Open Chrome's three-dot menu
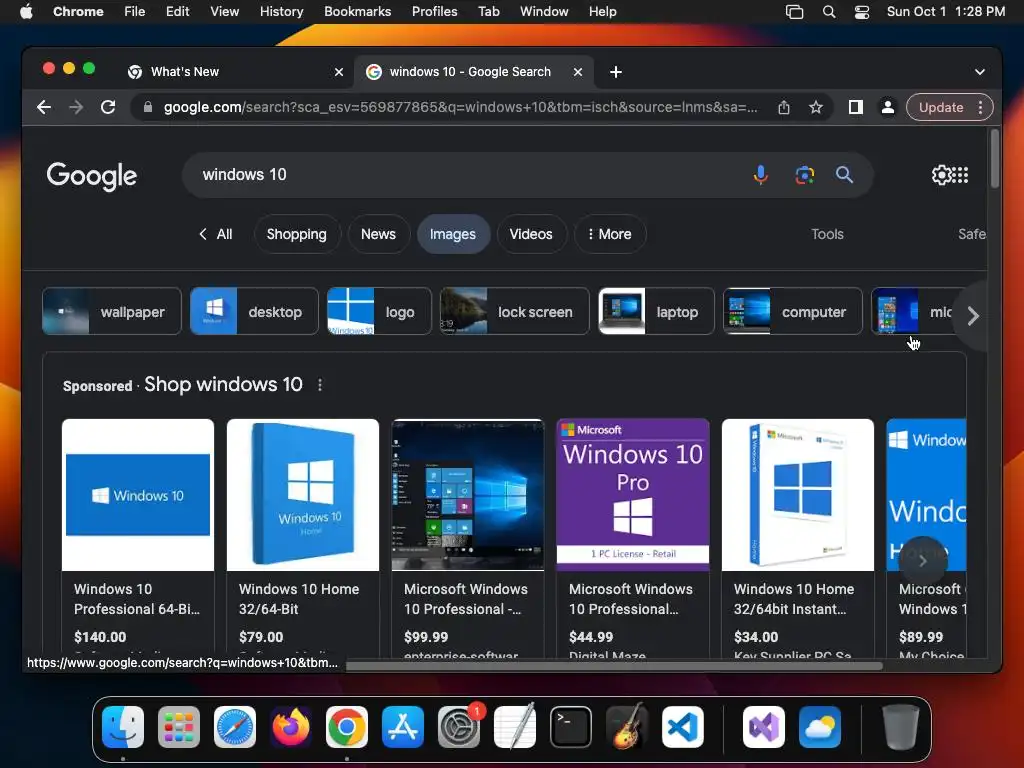This screenshot has width=1024, height=768. 980,107
